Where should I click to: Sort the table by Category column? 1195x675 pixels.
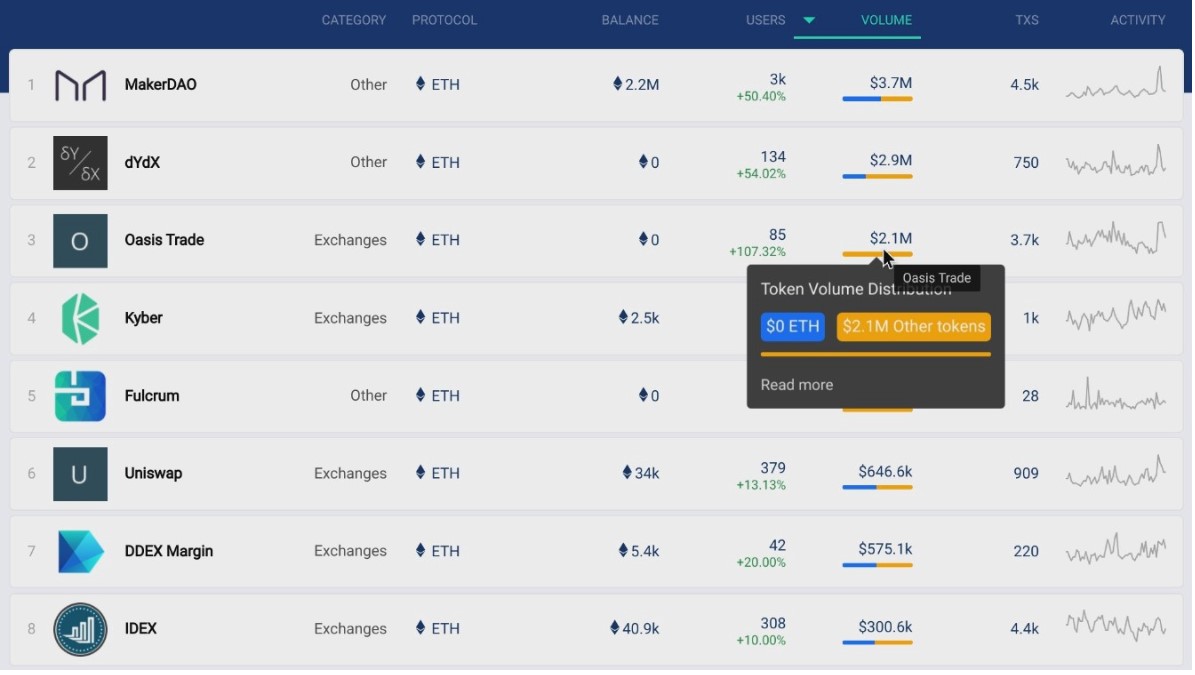point(354,21)
